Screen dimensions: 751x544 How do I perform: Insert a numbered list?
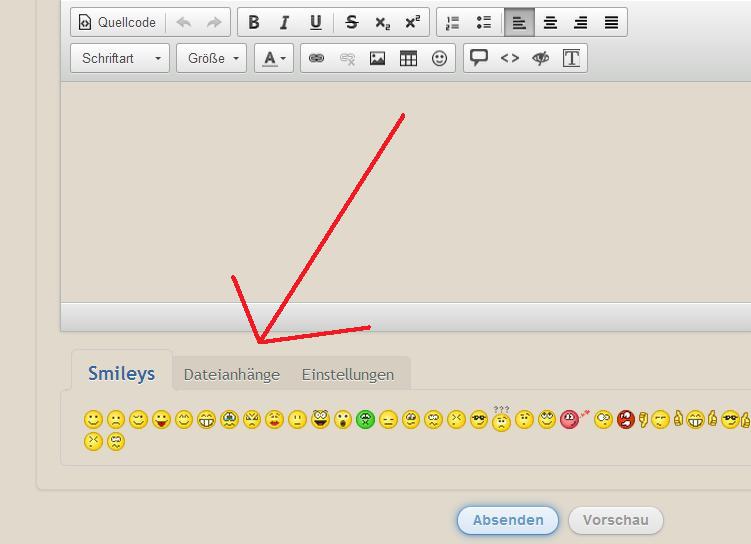(452, 22)
